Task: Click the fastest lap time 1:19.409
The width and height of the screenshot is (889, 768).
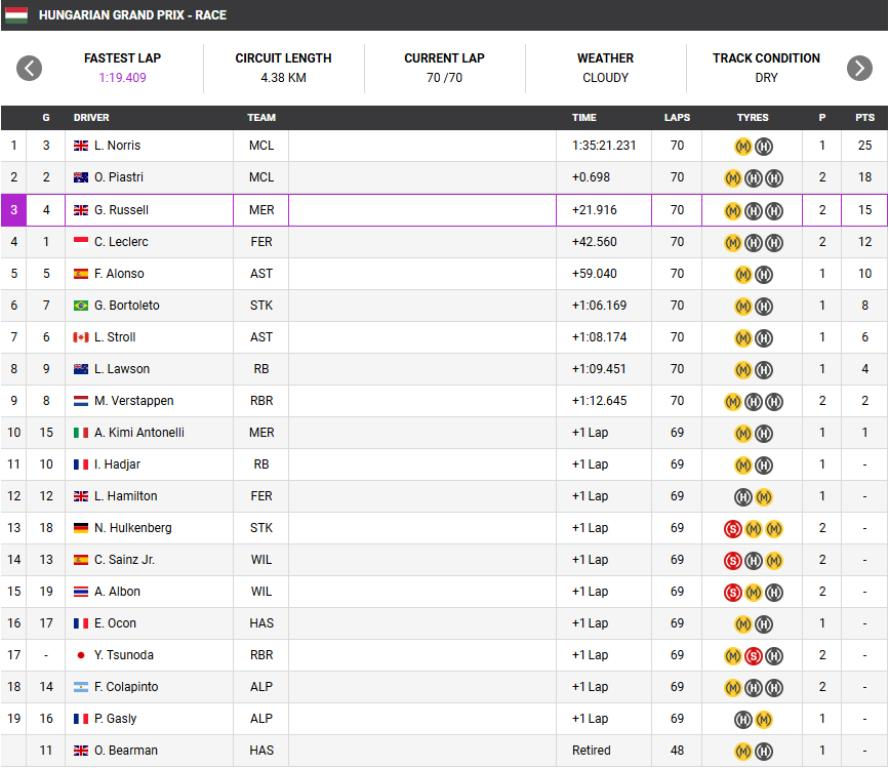Action: 122,78
